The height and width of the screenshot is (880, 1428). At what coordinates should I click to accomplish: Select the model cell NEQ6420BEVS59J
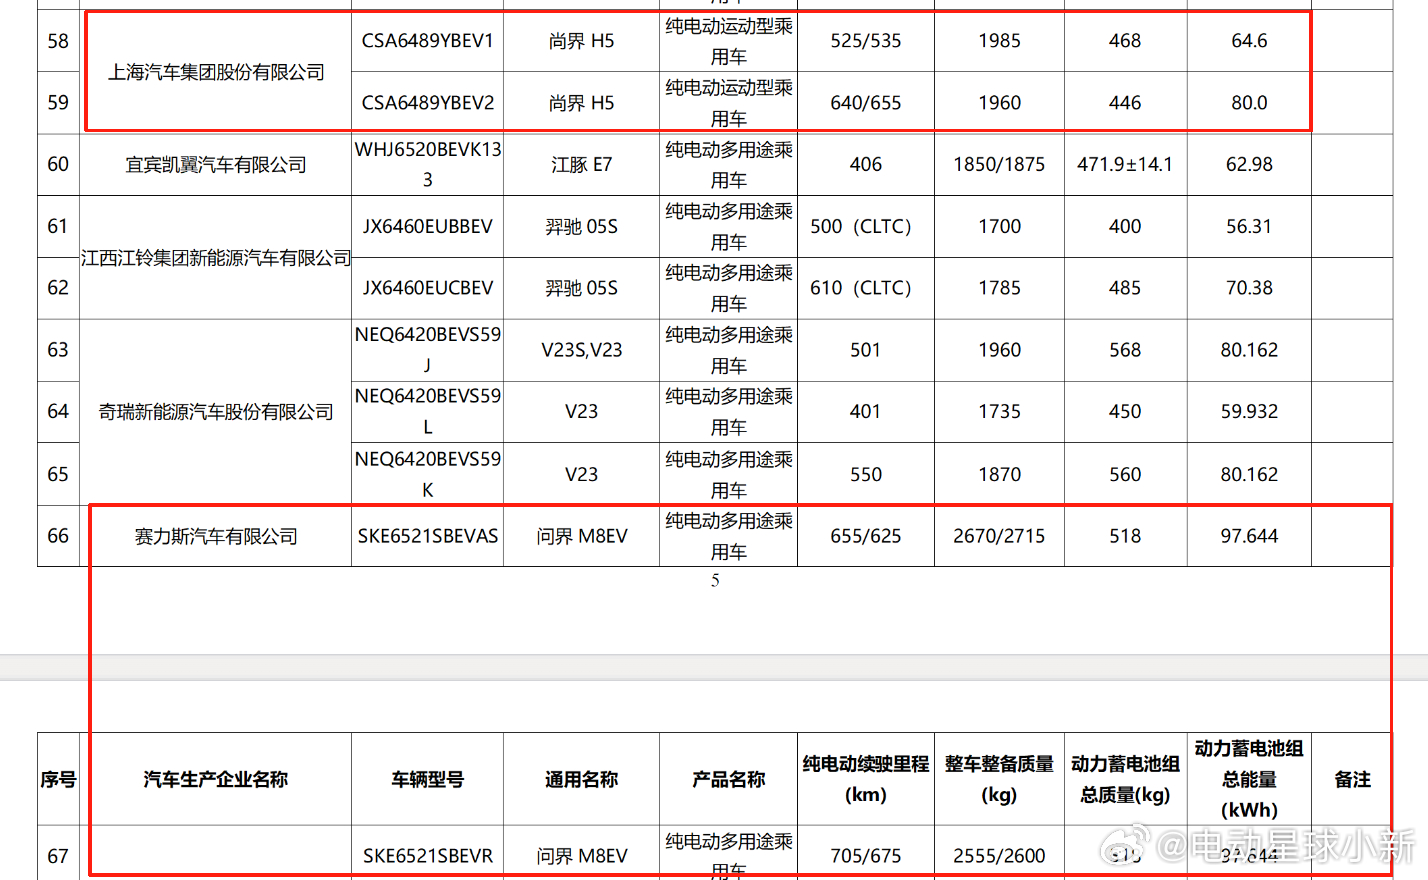pos(427,350)
